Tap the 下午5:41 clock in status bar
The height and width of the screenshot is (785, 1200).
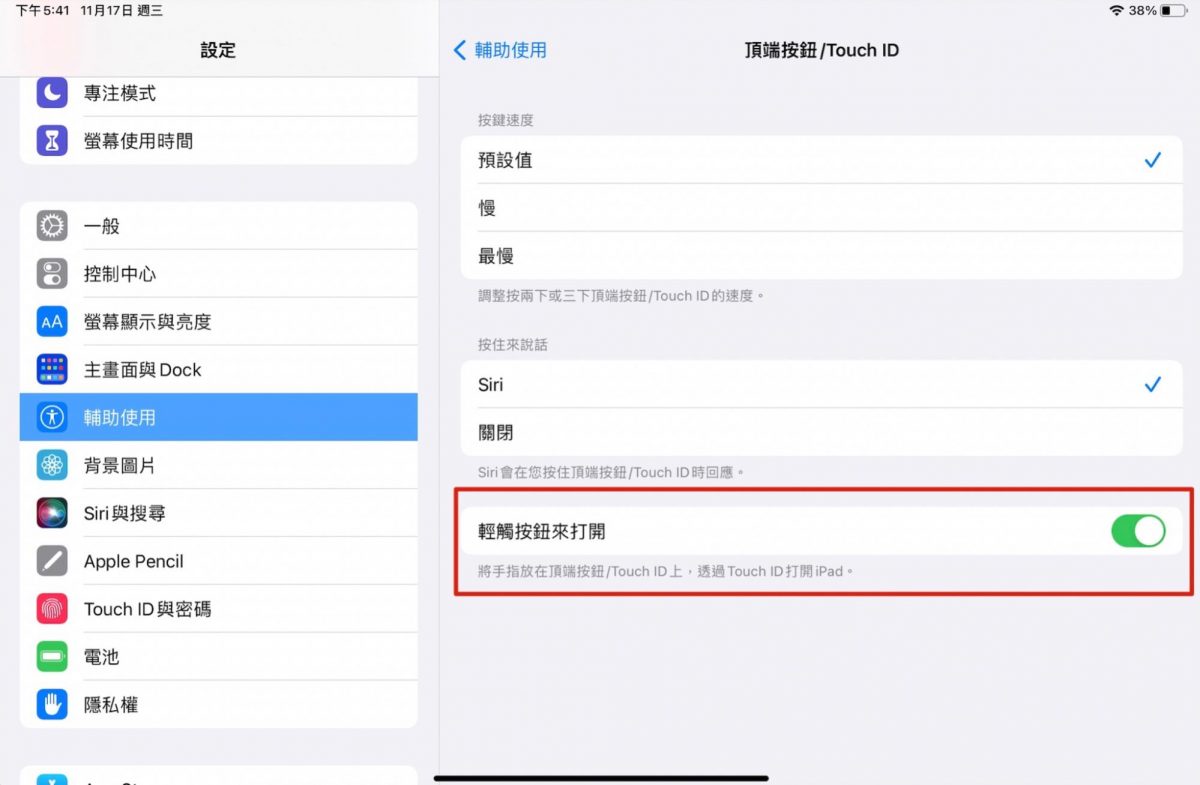pyautogui.click(x=42, y=11)
